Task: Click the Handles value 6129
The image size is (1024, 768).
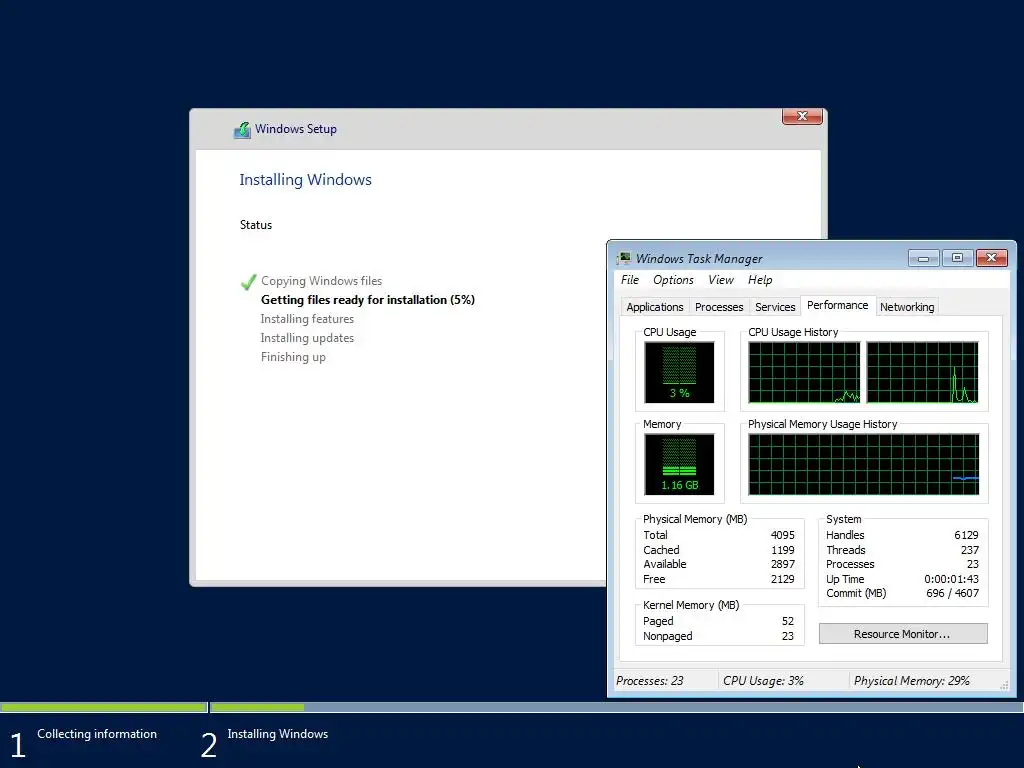Action: (x=966, y=535)
